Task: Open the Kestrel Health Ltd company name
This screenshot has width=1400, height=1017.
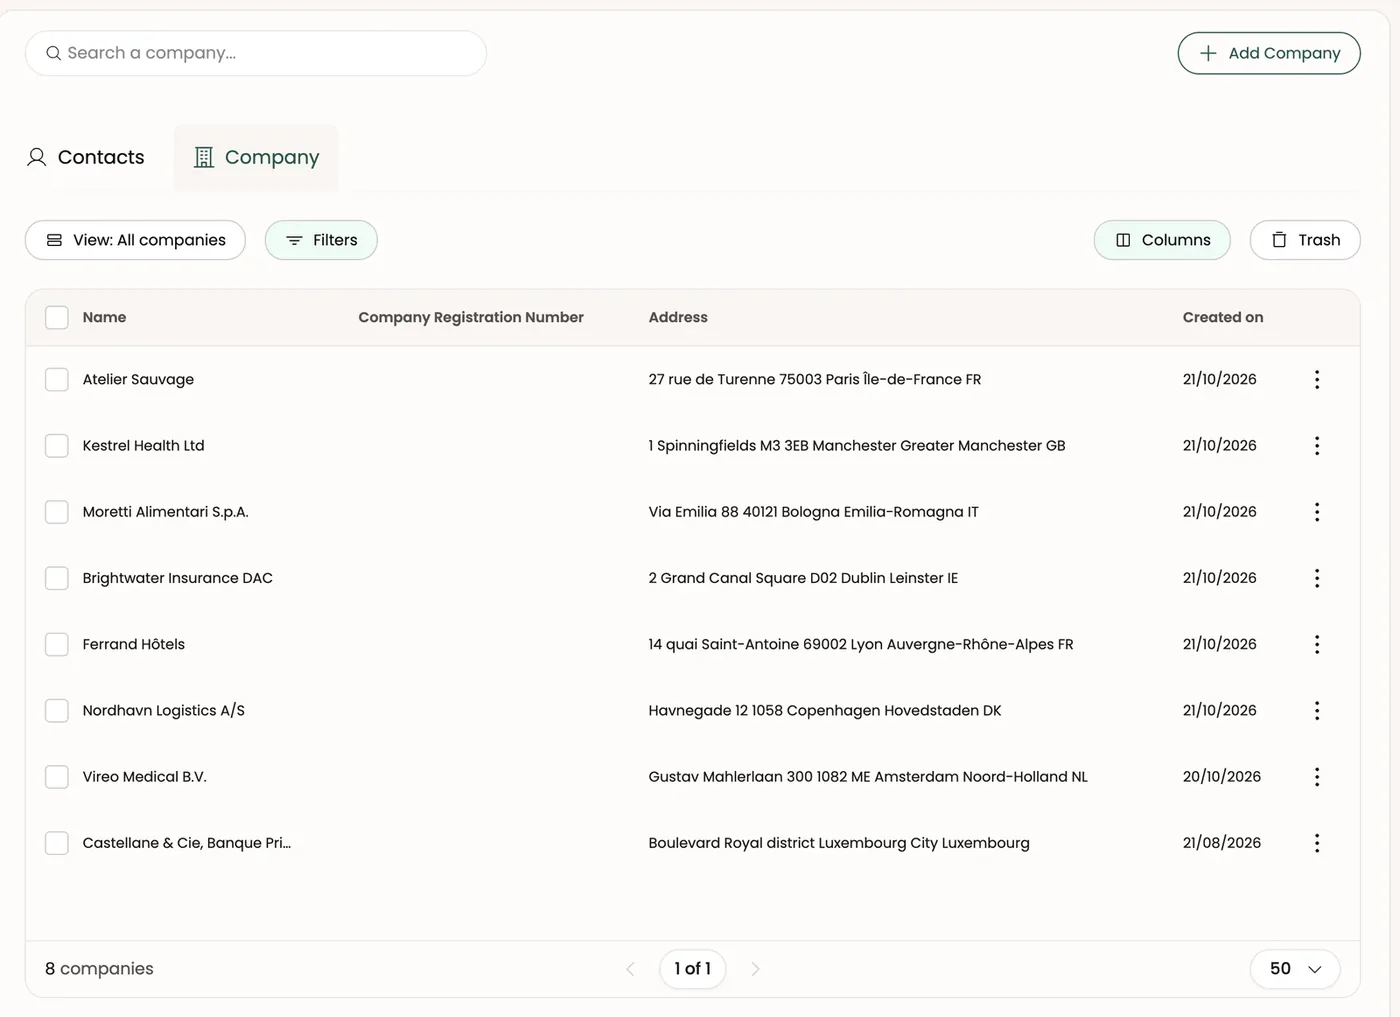Action: tap(143, 445)
